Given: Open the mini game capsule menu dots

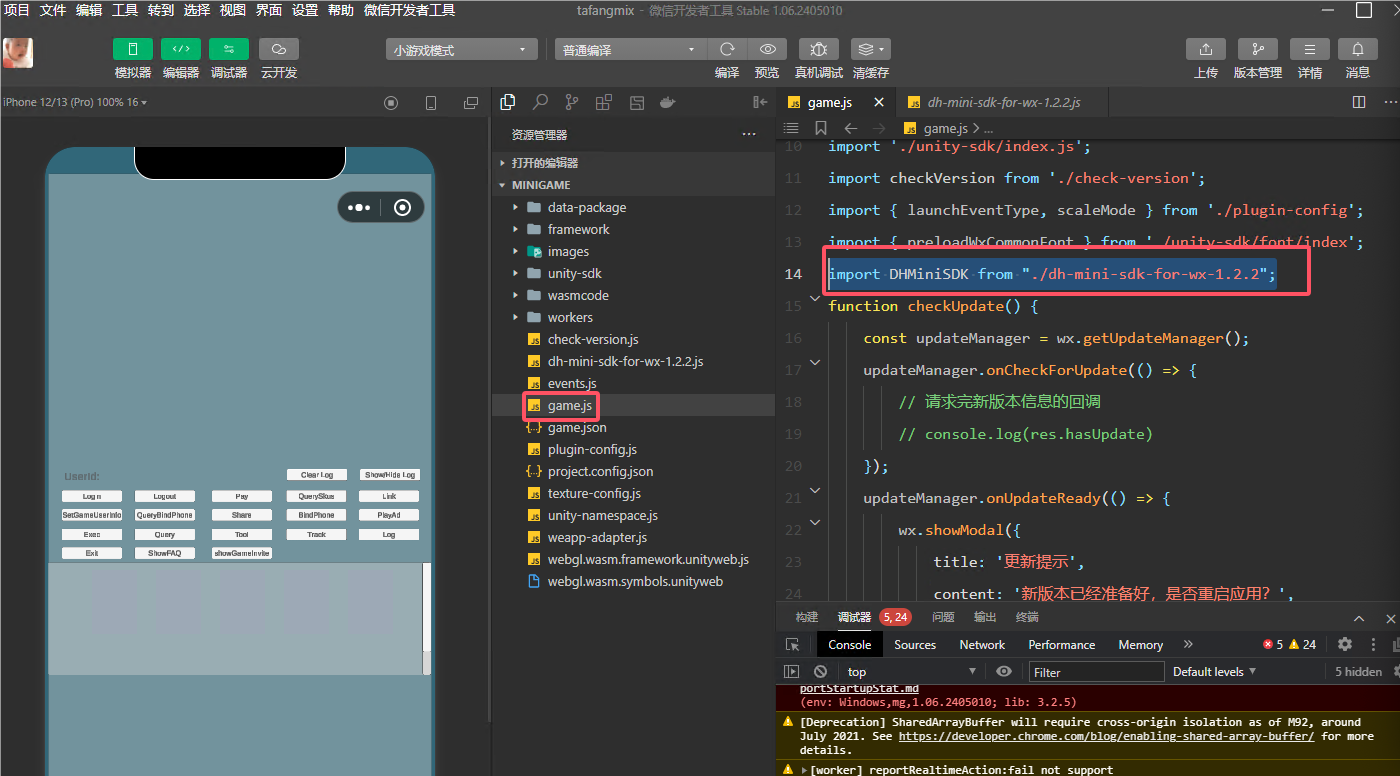Looking at the screenshot, I should pos(359,207).
